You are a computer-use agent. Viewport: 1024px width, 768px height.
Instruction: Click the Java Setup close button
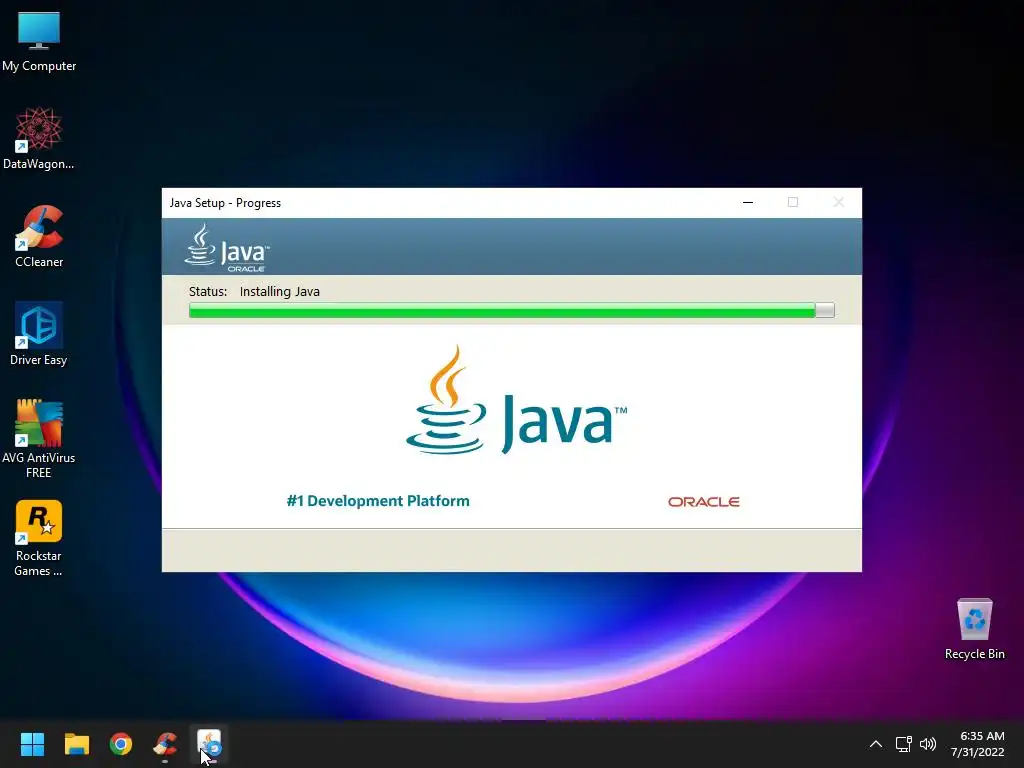click(x=839, y=202)
